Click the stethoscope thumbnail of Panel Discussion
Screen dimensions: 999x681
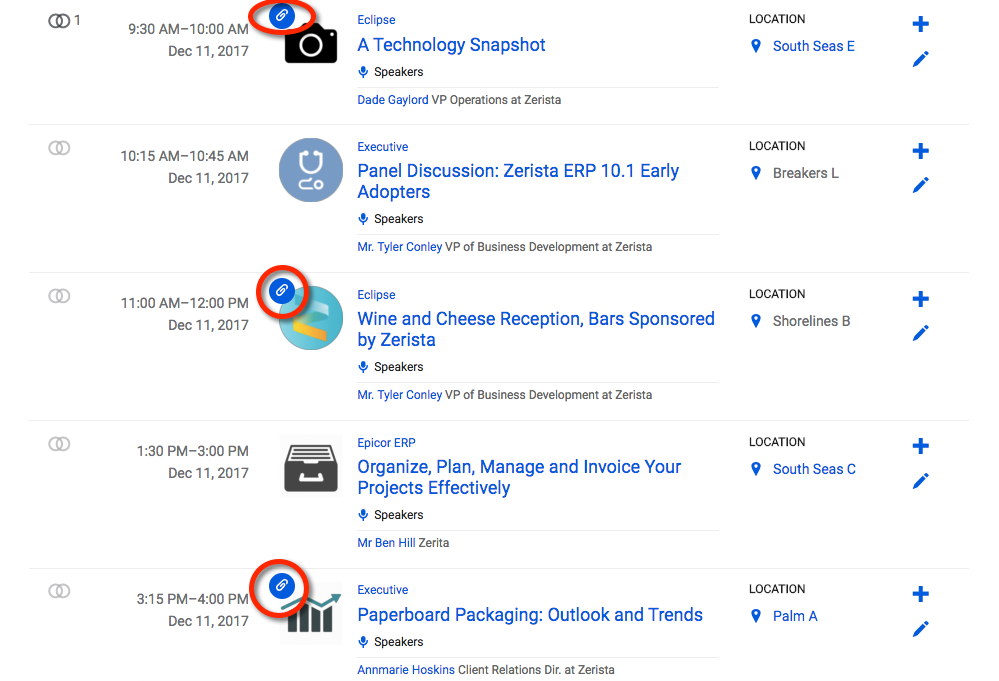pyautogui.click(x=311, y=170)
